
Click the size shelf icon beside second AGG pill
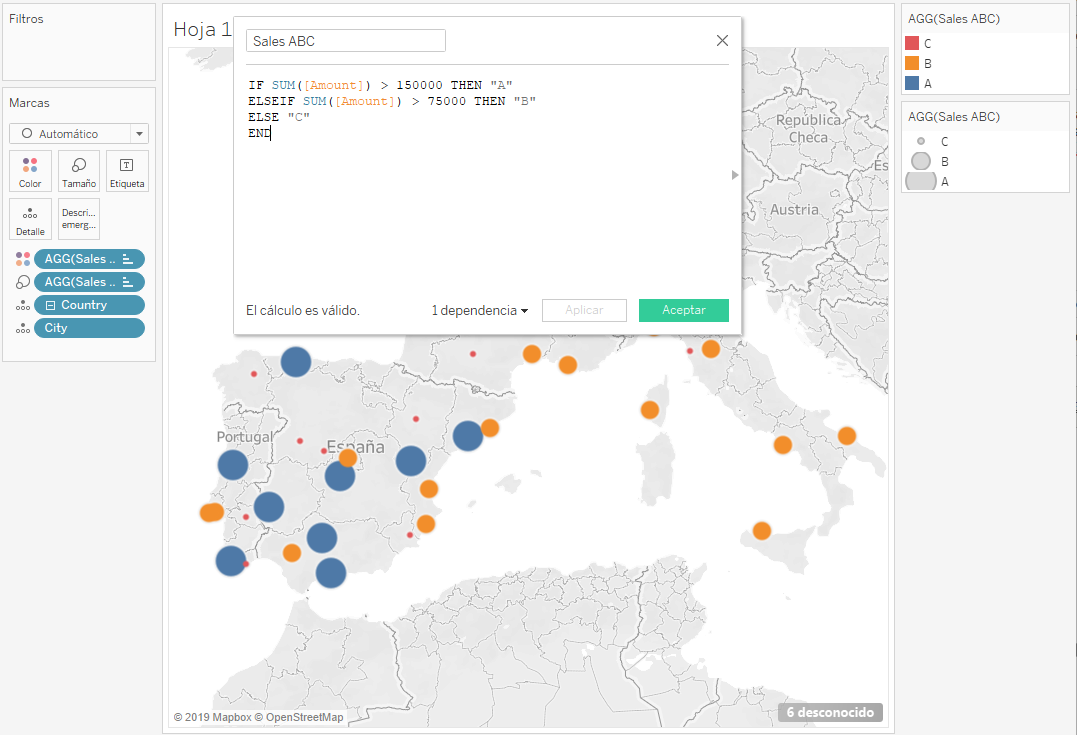tap(22, 281)
